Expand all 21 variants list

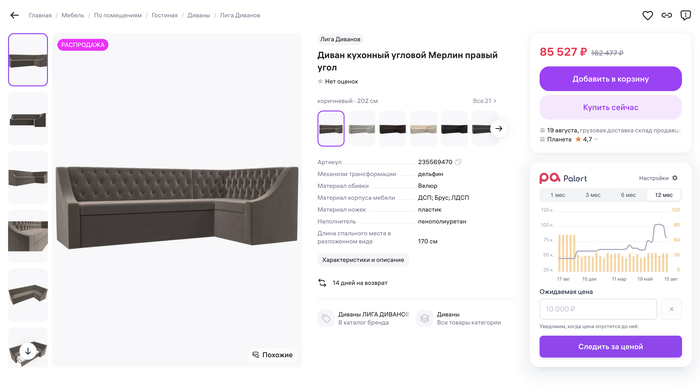[484, 101]
